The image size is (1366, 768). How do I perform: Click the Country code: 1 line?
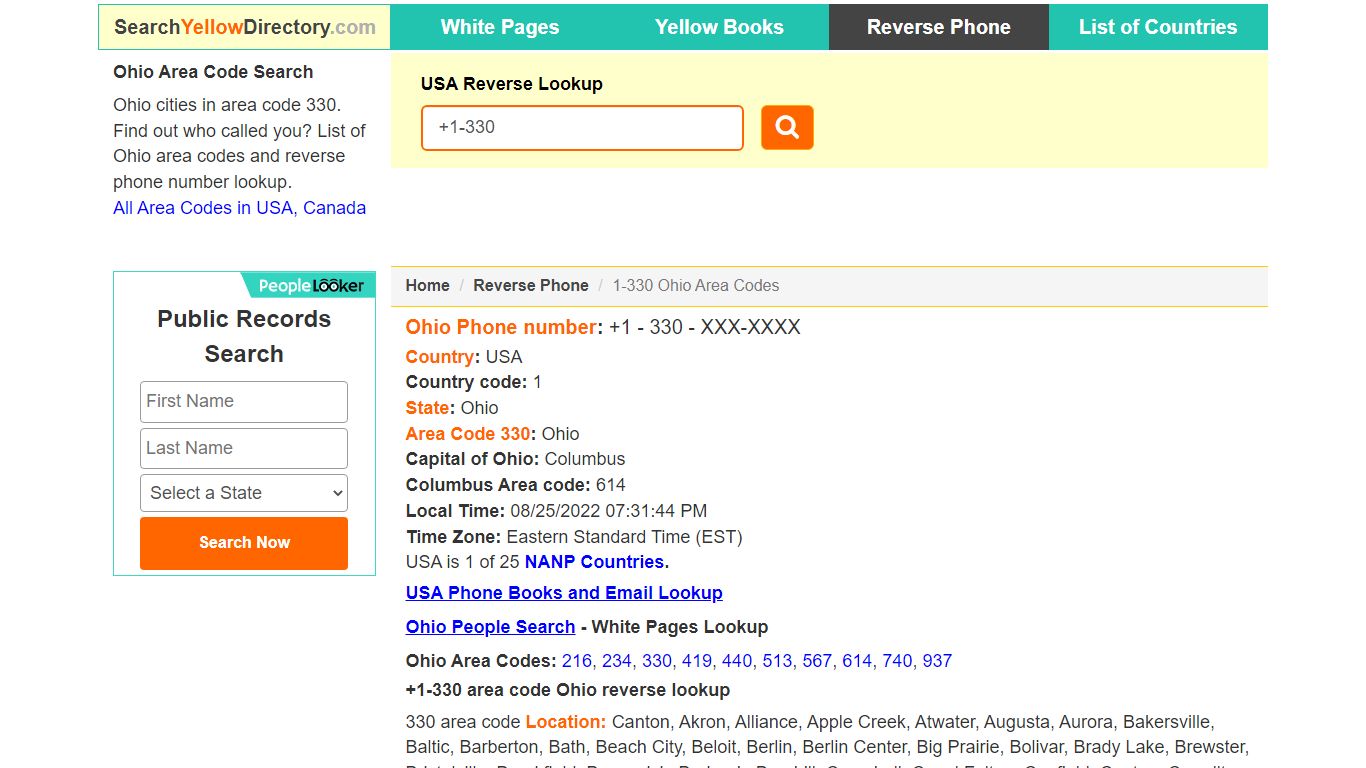click(473, 382)
